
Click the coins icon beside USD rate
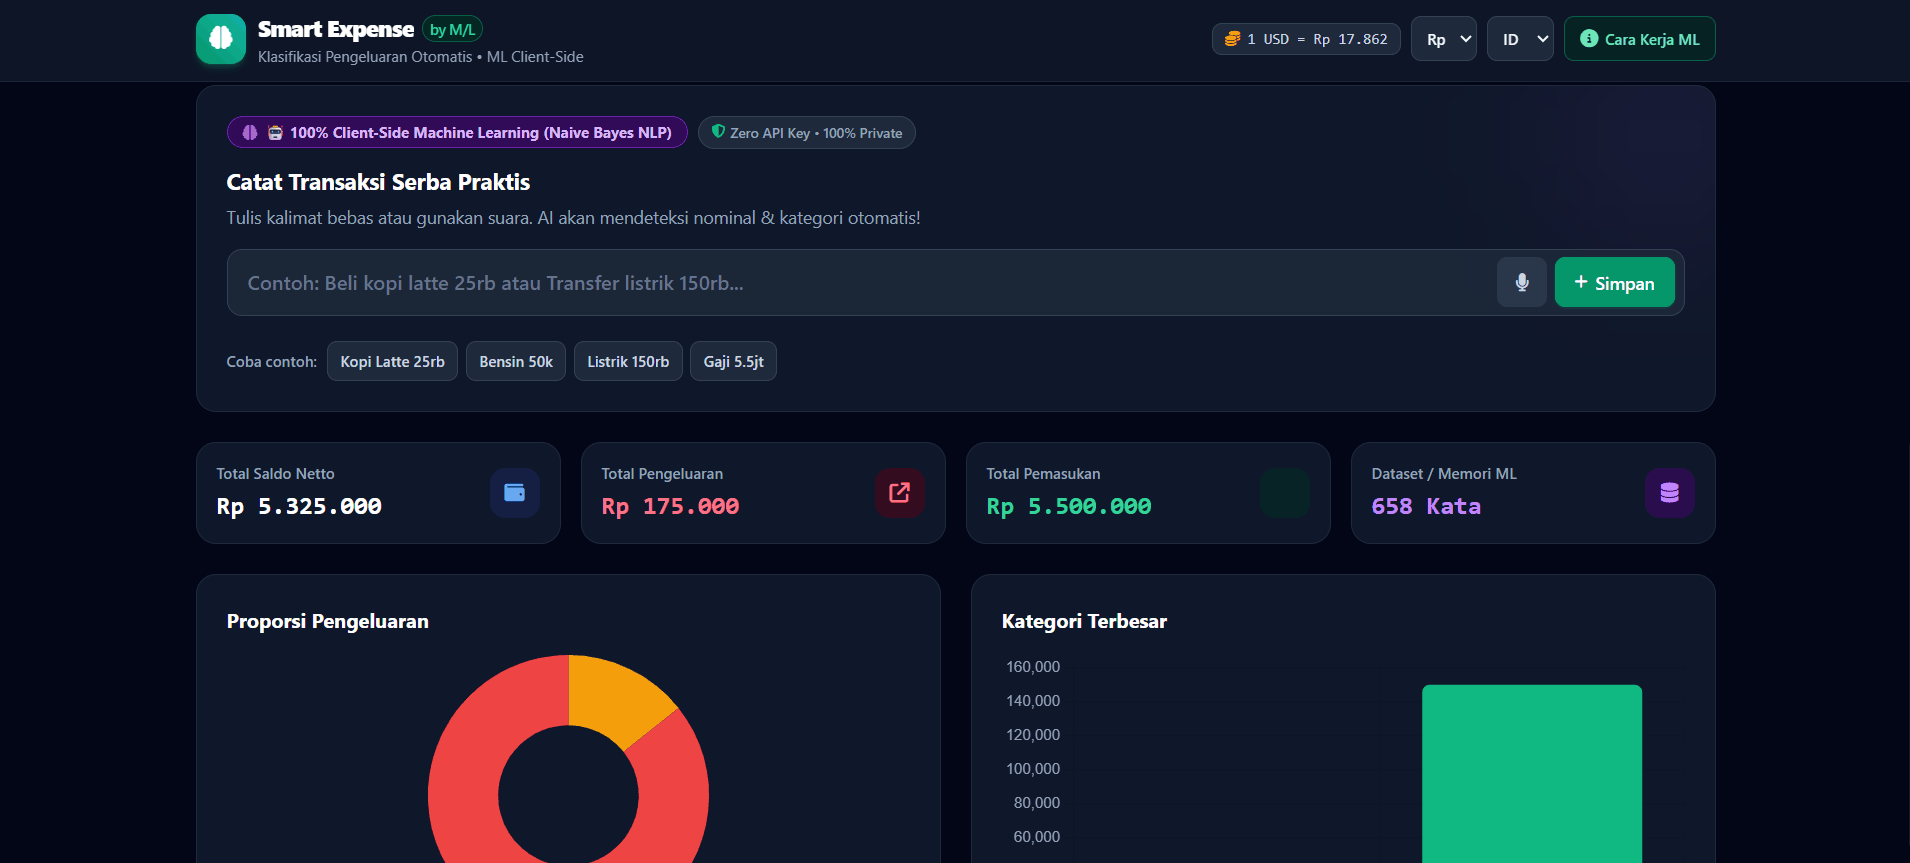click(1233, 39)
